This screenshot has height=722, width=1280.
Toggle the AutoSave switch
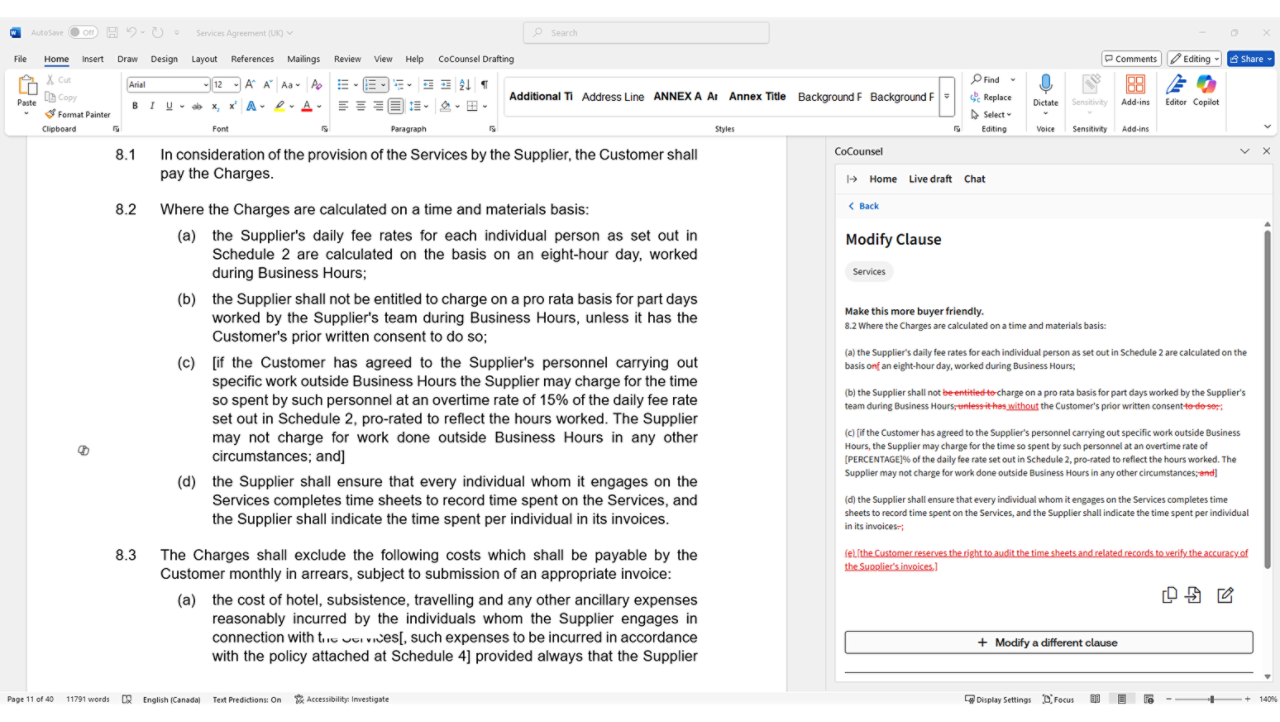(83, 33)
